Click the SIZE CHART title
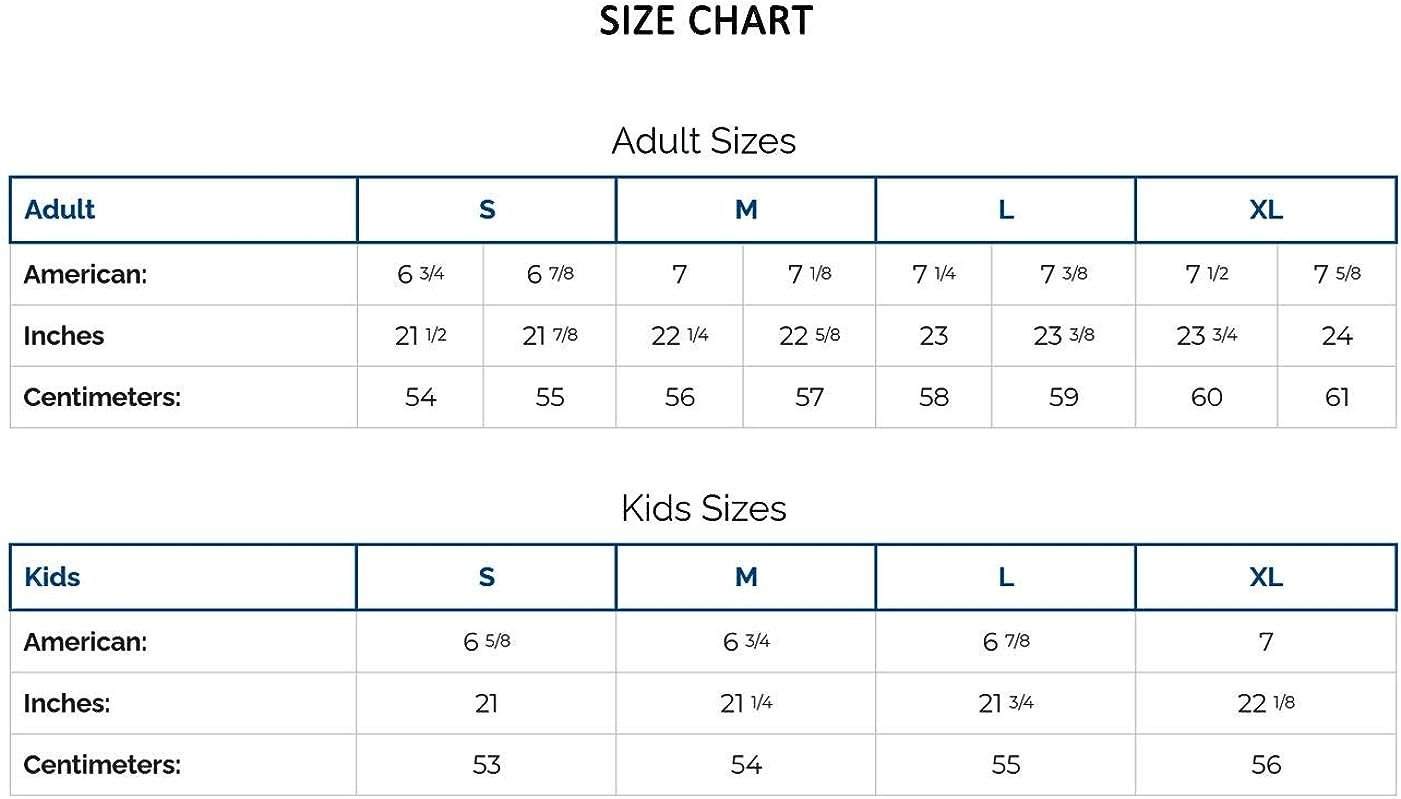1401x799 pixels. [x=705, y=21]
